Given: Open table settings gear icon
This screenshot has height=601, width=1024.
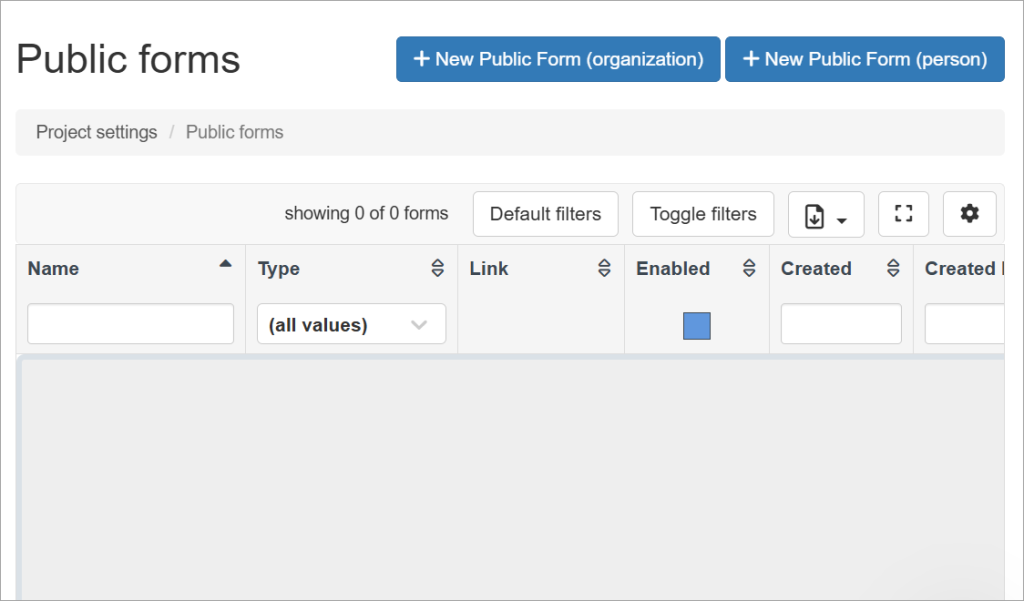Looking at the screenshot, I should (969, 214).
